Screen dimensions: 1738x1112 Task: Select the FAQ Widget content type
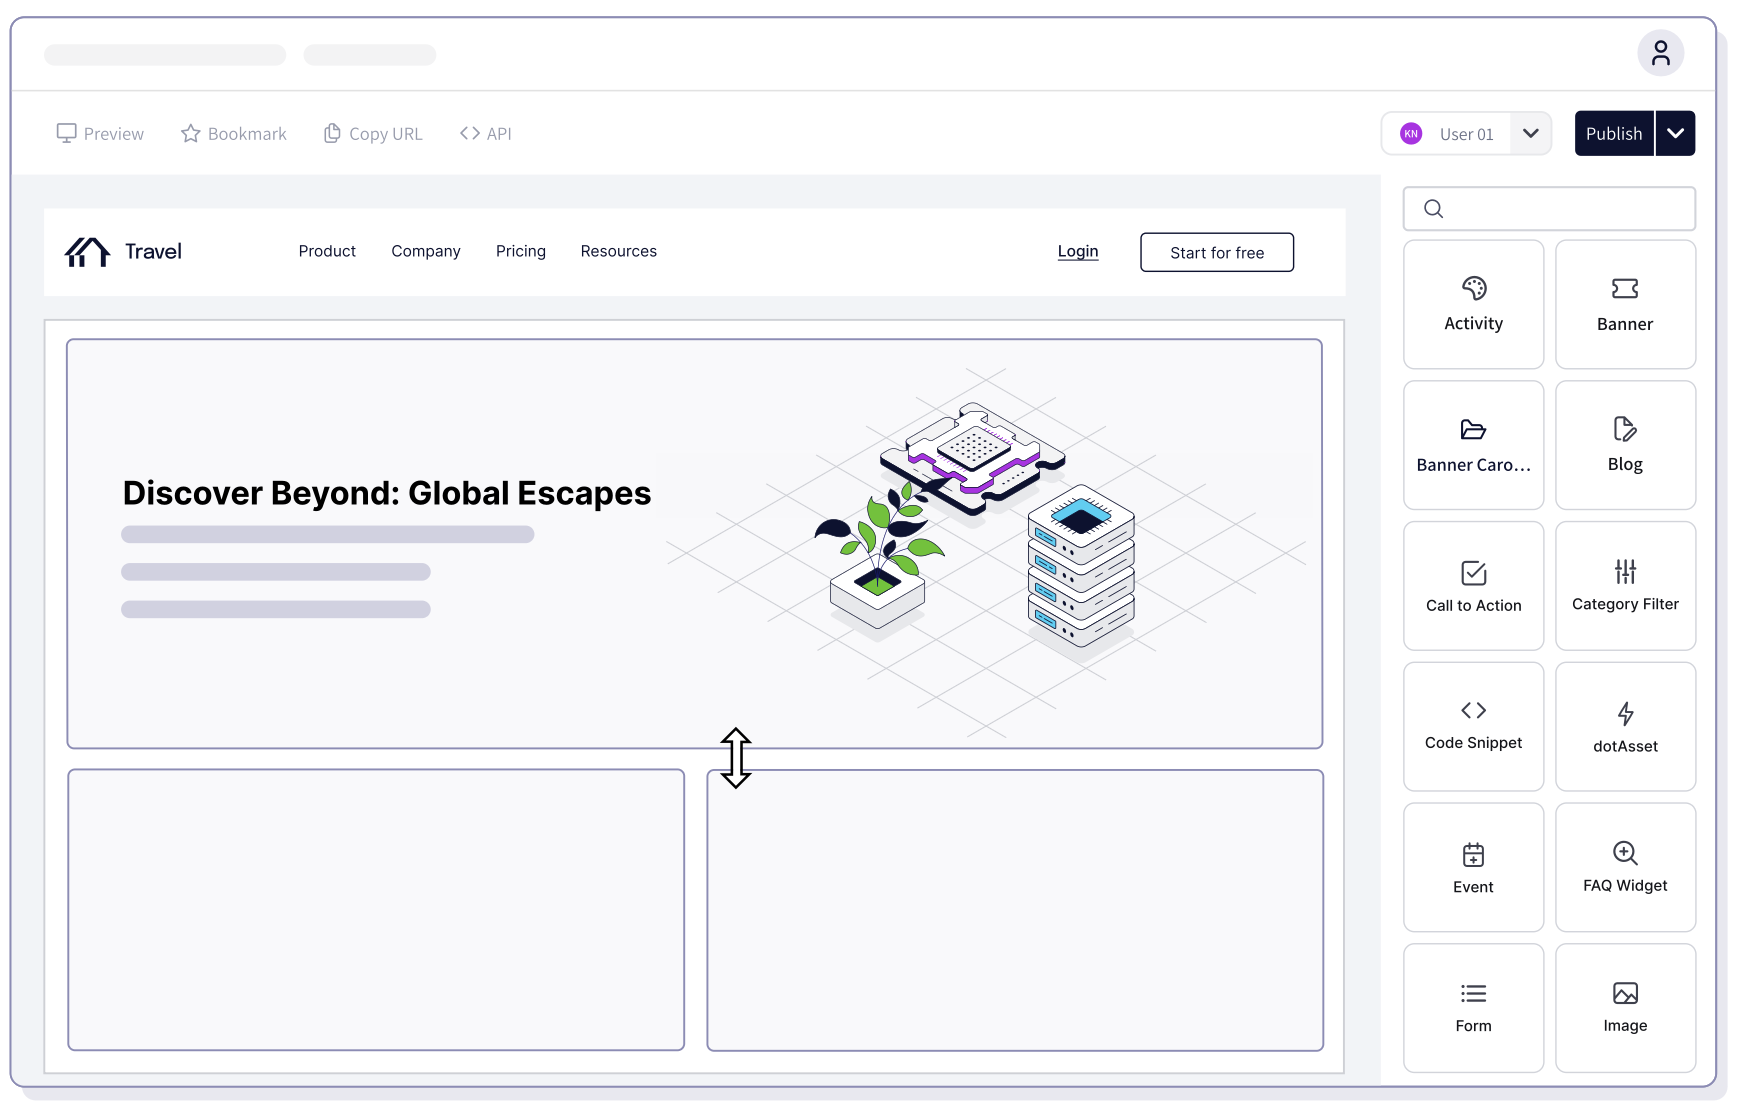click(1625, 868)
